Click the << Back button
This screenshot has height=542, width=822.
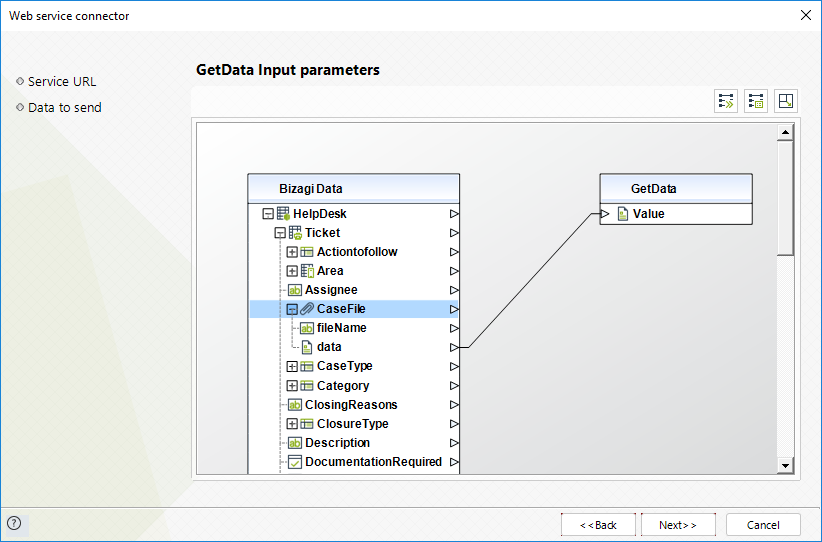point(598,525)
